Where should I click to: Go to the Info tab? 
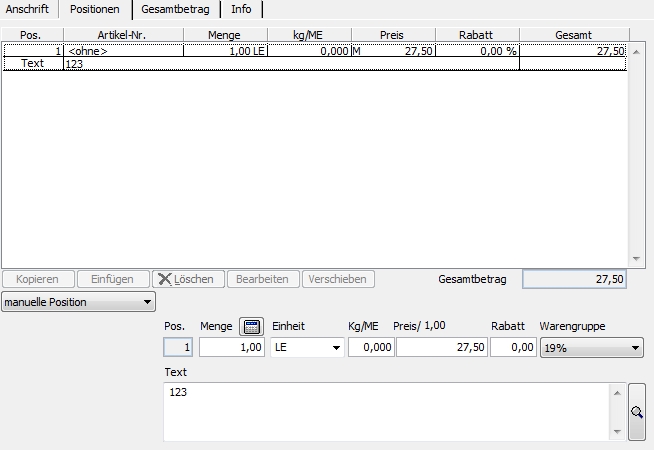241,9
